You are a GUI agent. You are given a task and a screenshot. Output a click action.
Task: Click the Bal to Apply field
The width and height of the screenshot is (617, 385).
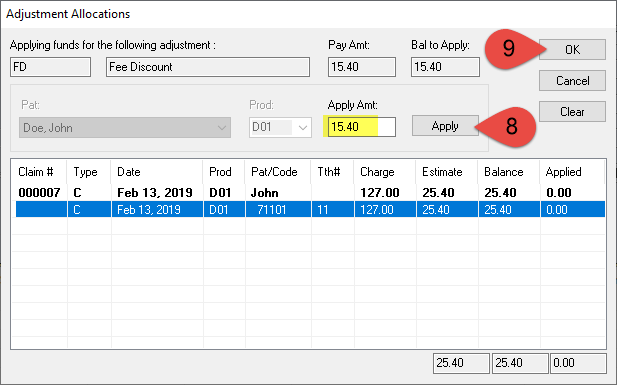point(445,67)
